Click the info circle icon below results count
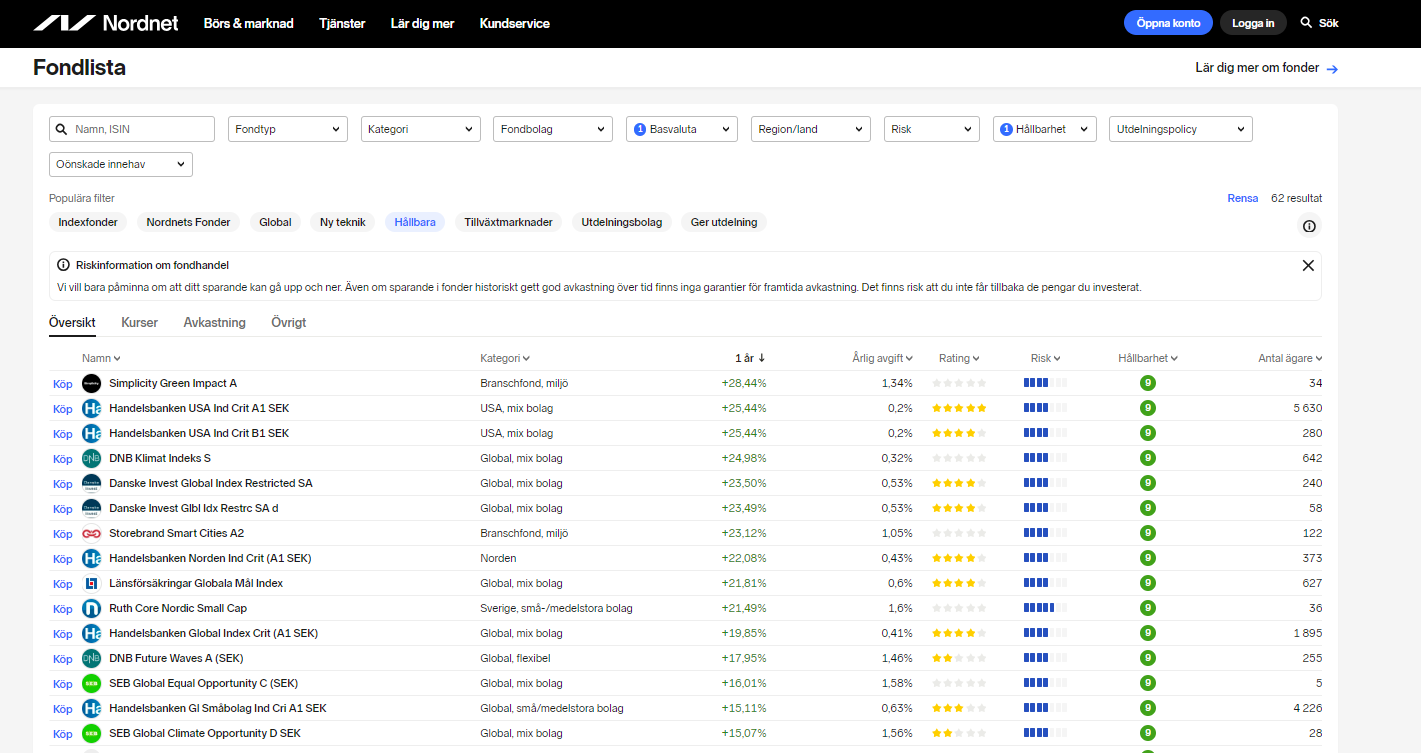Image resolution: width=1421 pixels, height=753 pixels. [x=1309, y=226]
